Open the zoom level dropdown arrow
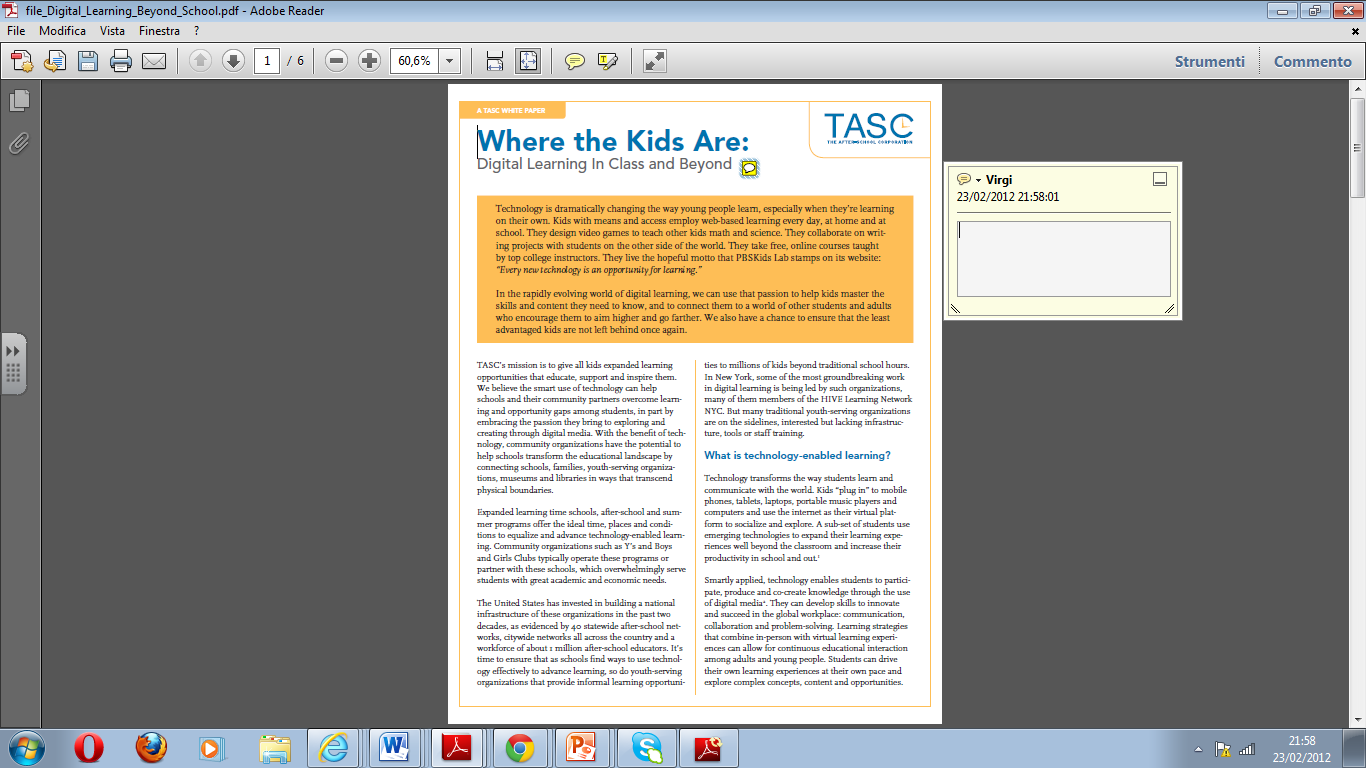 tap(449, 61)
